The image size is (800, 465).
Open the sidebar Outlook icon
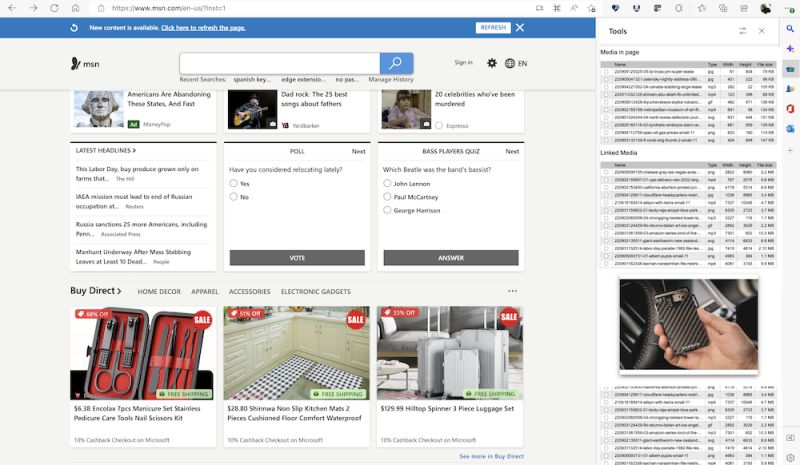coord(790,129)
